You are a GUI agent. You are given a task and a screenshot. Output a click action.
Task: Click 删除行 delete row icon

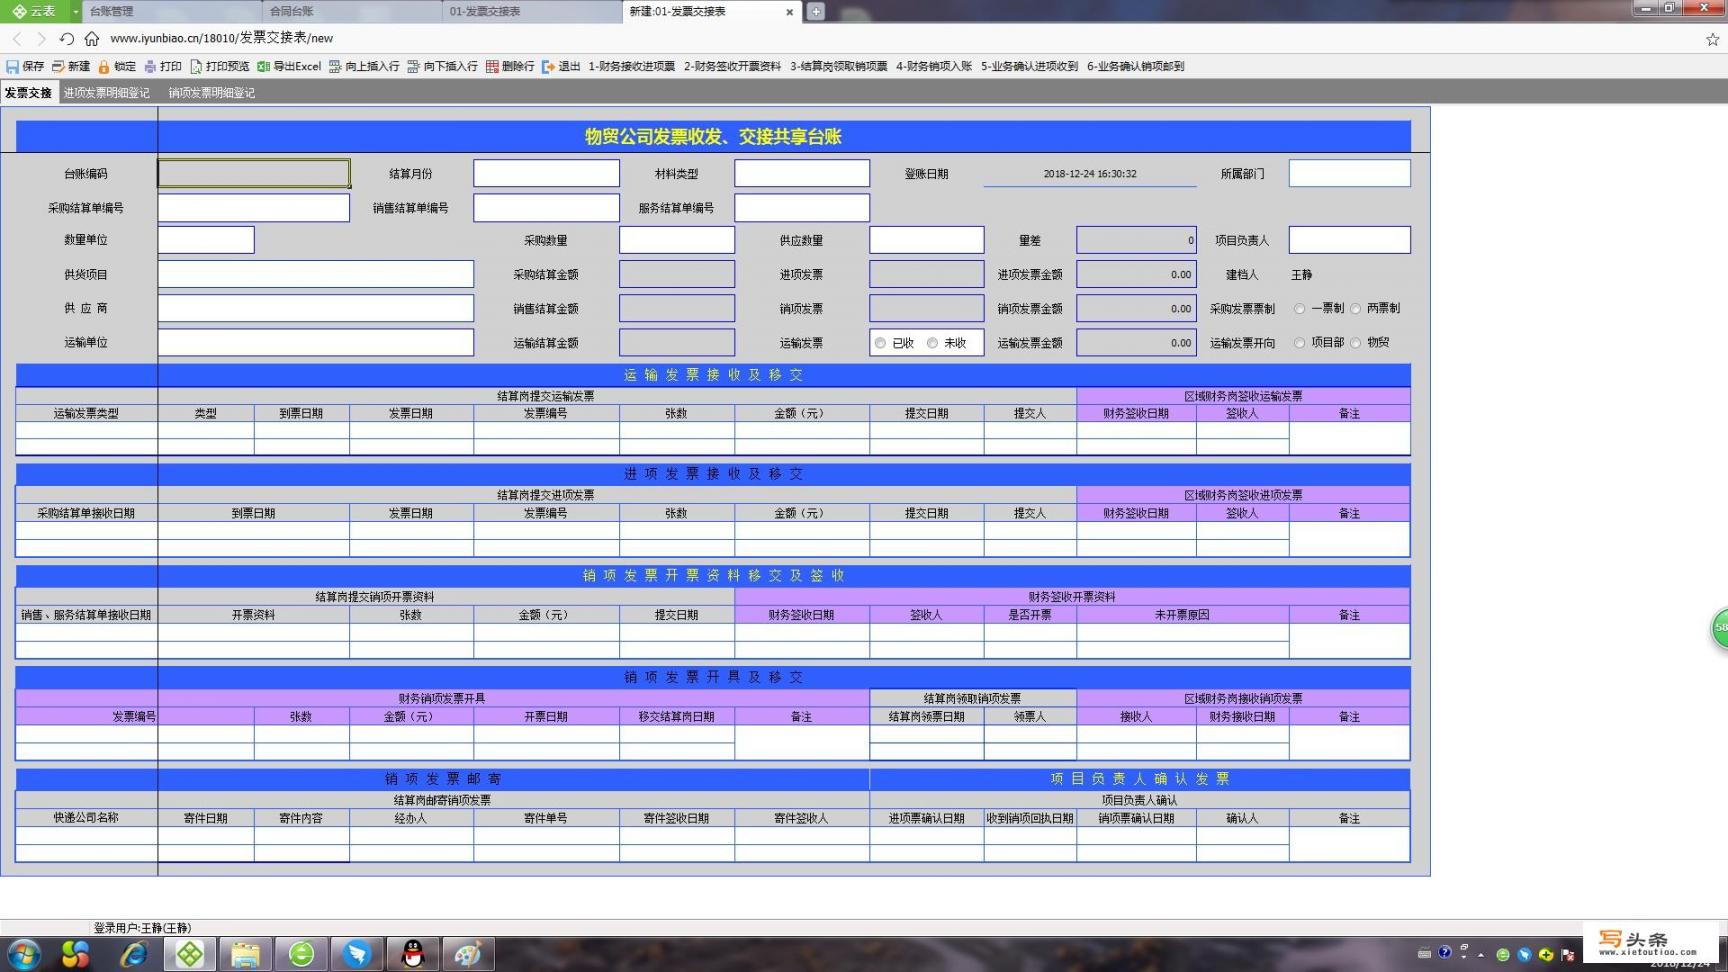(492, 66)
